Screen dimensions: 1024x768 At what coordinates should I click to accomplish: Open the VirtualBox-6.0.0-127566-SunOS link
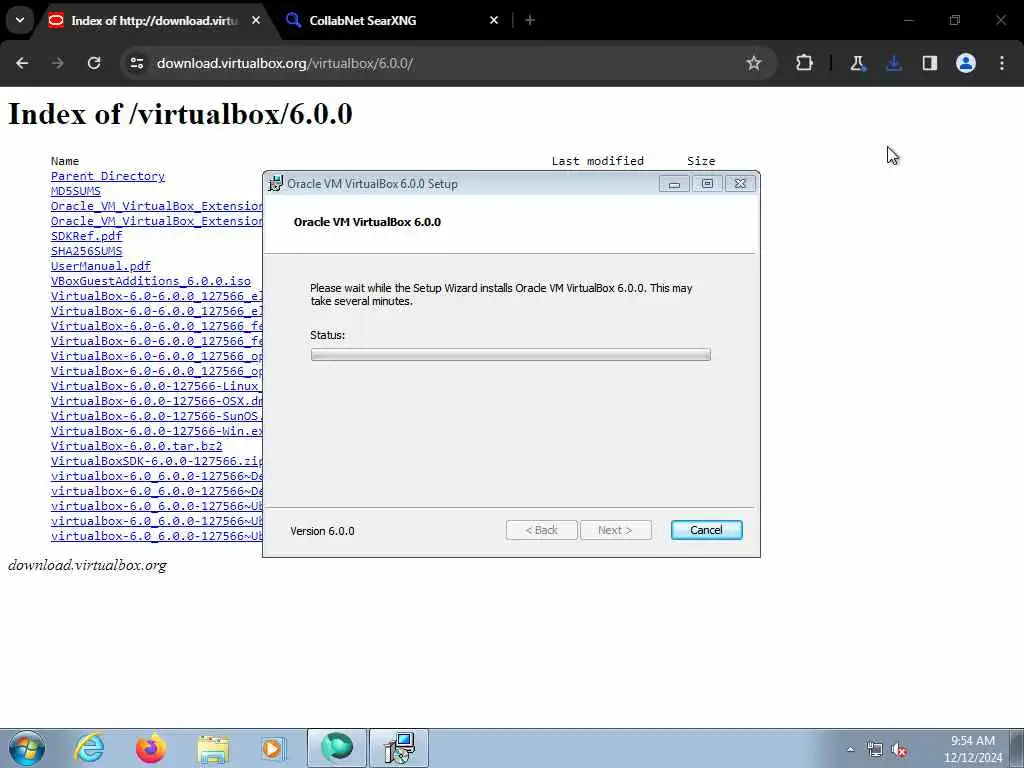157,416
